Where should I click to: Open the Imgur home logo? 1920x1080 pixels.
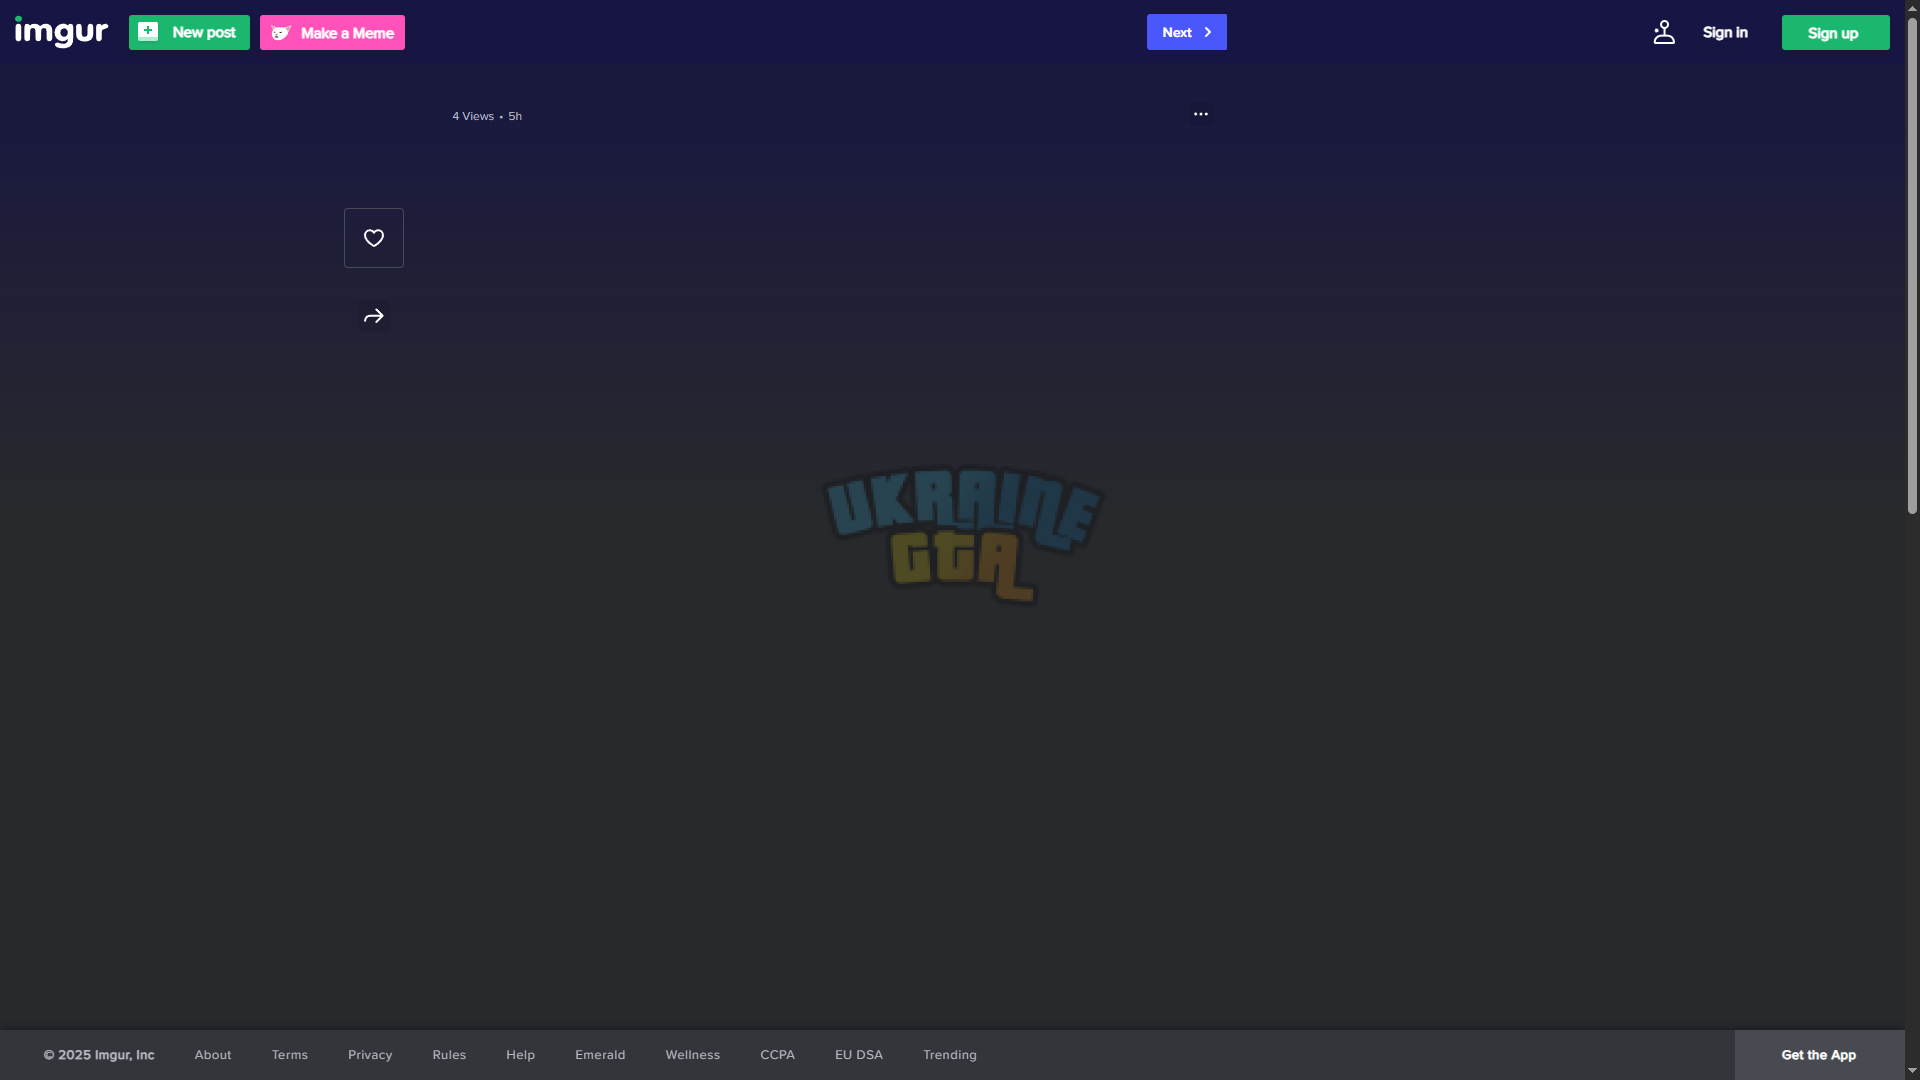click(x=61, y=32)
